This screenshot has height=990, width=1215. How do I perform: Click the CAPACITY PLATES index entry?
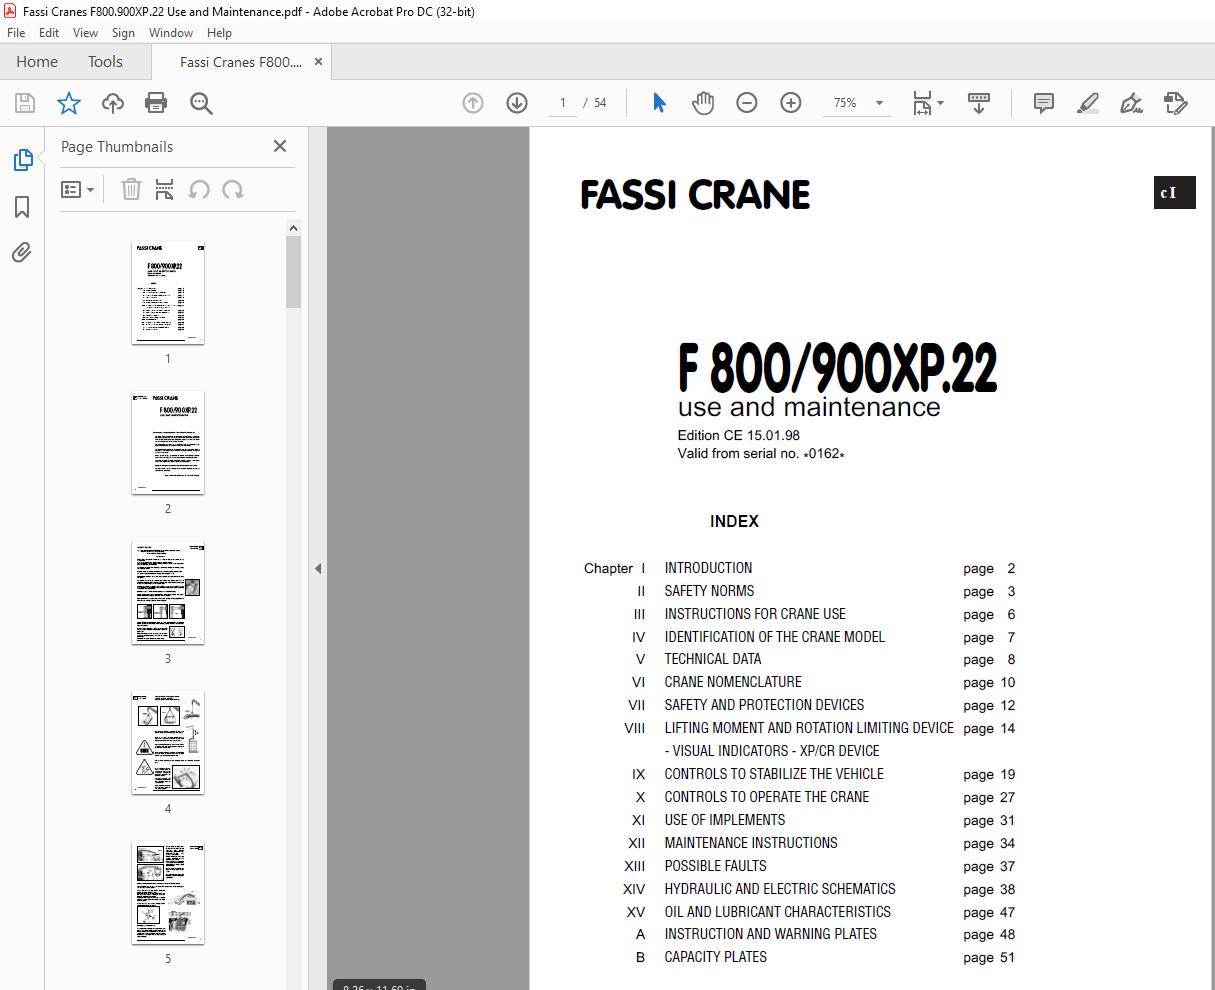[x=715, y=957]
